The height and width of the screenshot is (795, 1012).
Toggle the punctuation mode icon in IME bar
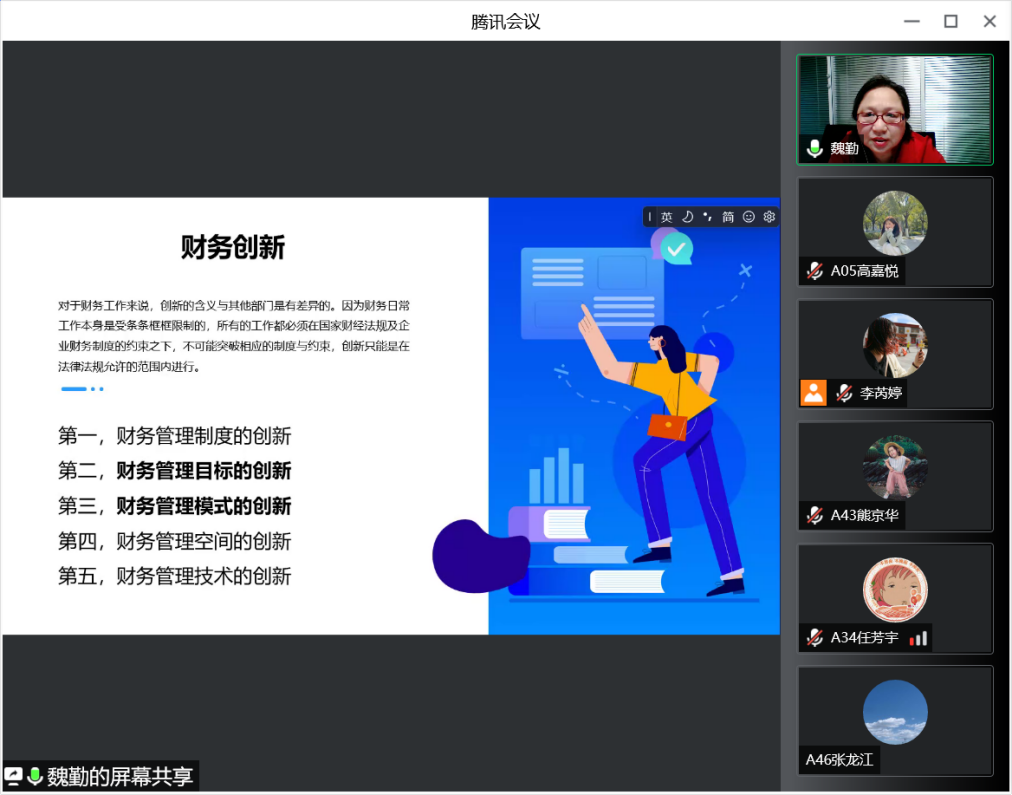click(707, 217)
